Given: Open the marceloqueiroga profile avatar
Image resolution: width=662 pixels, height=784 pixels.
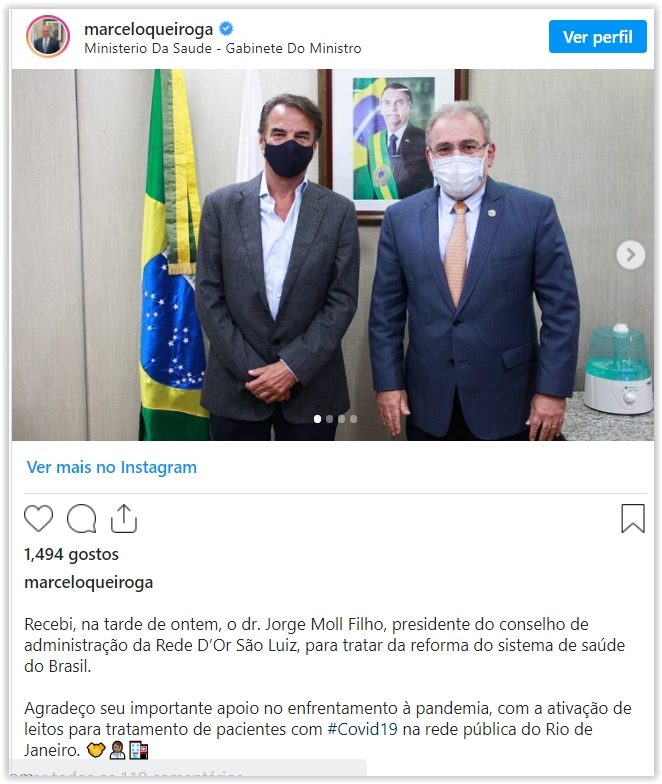Looking at the screenshot, I should point(48,36).
